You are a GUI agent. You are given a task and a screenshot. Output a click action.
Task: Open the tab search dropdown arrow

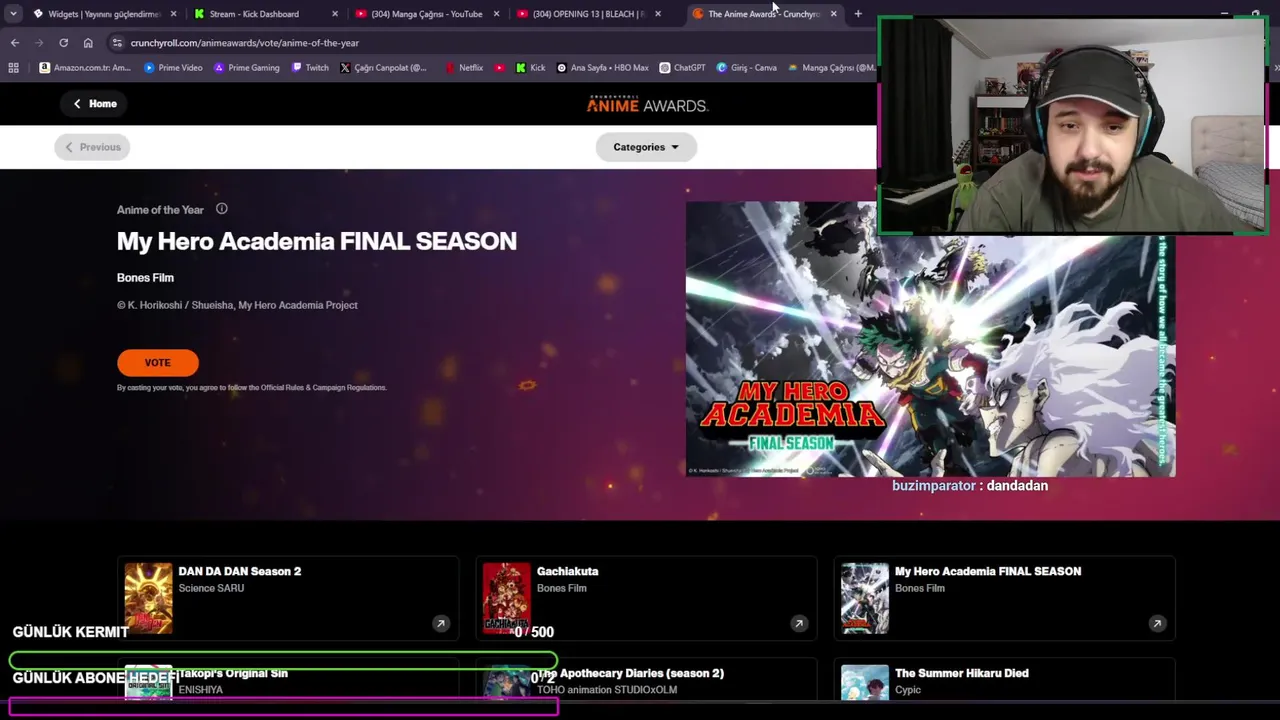(13, 14)
